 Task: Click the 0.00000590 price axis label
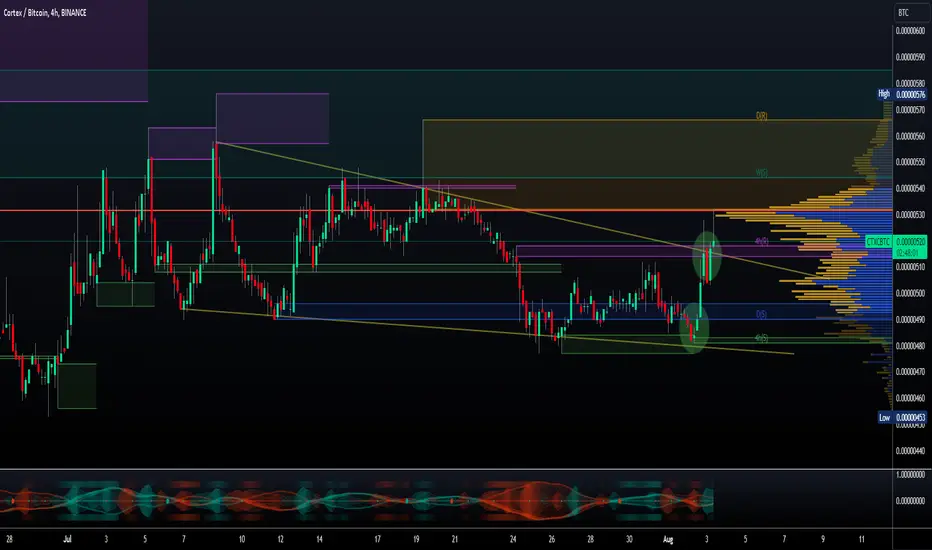[x=911, y=57]
